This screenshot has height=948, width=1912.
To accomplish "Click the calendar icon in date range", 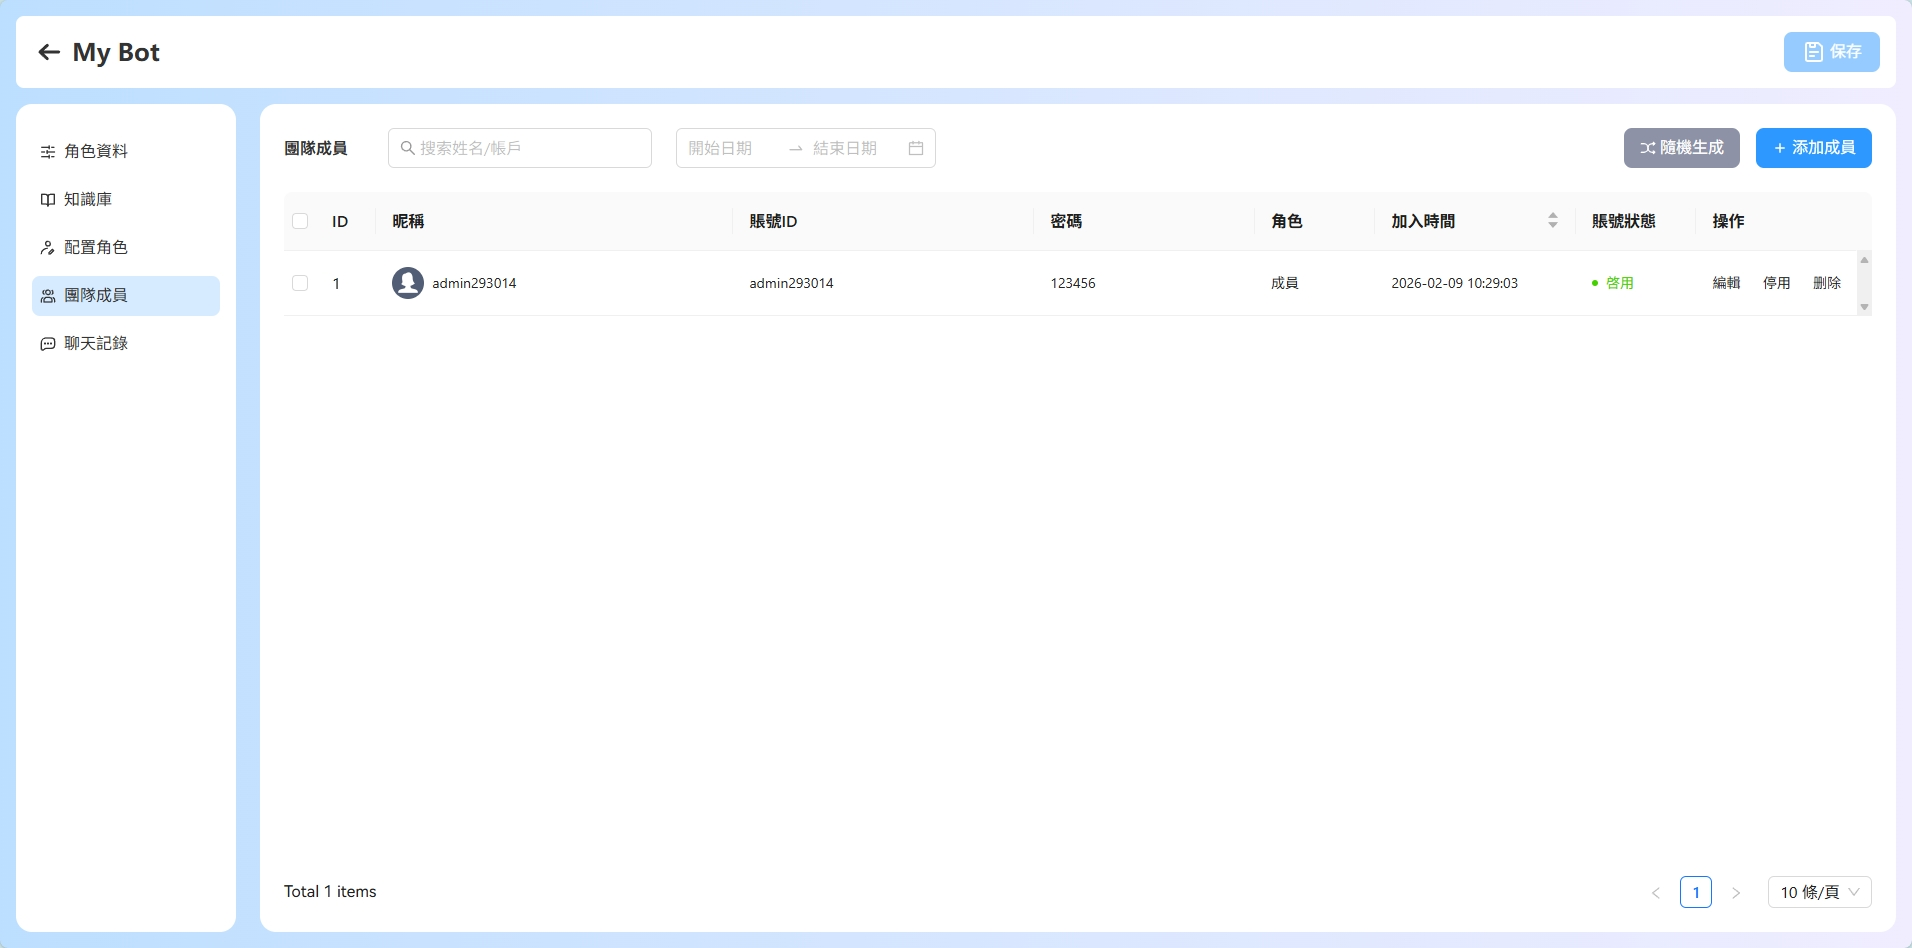I will [915, 148].
